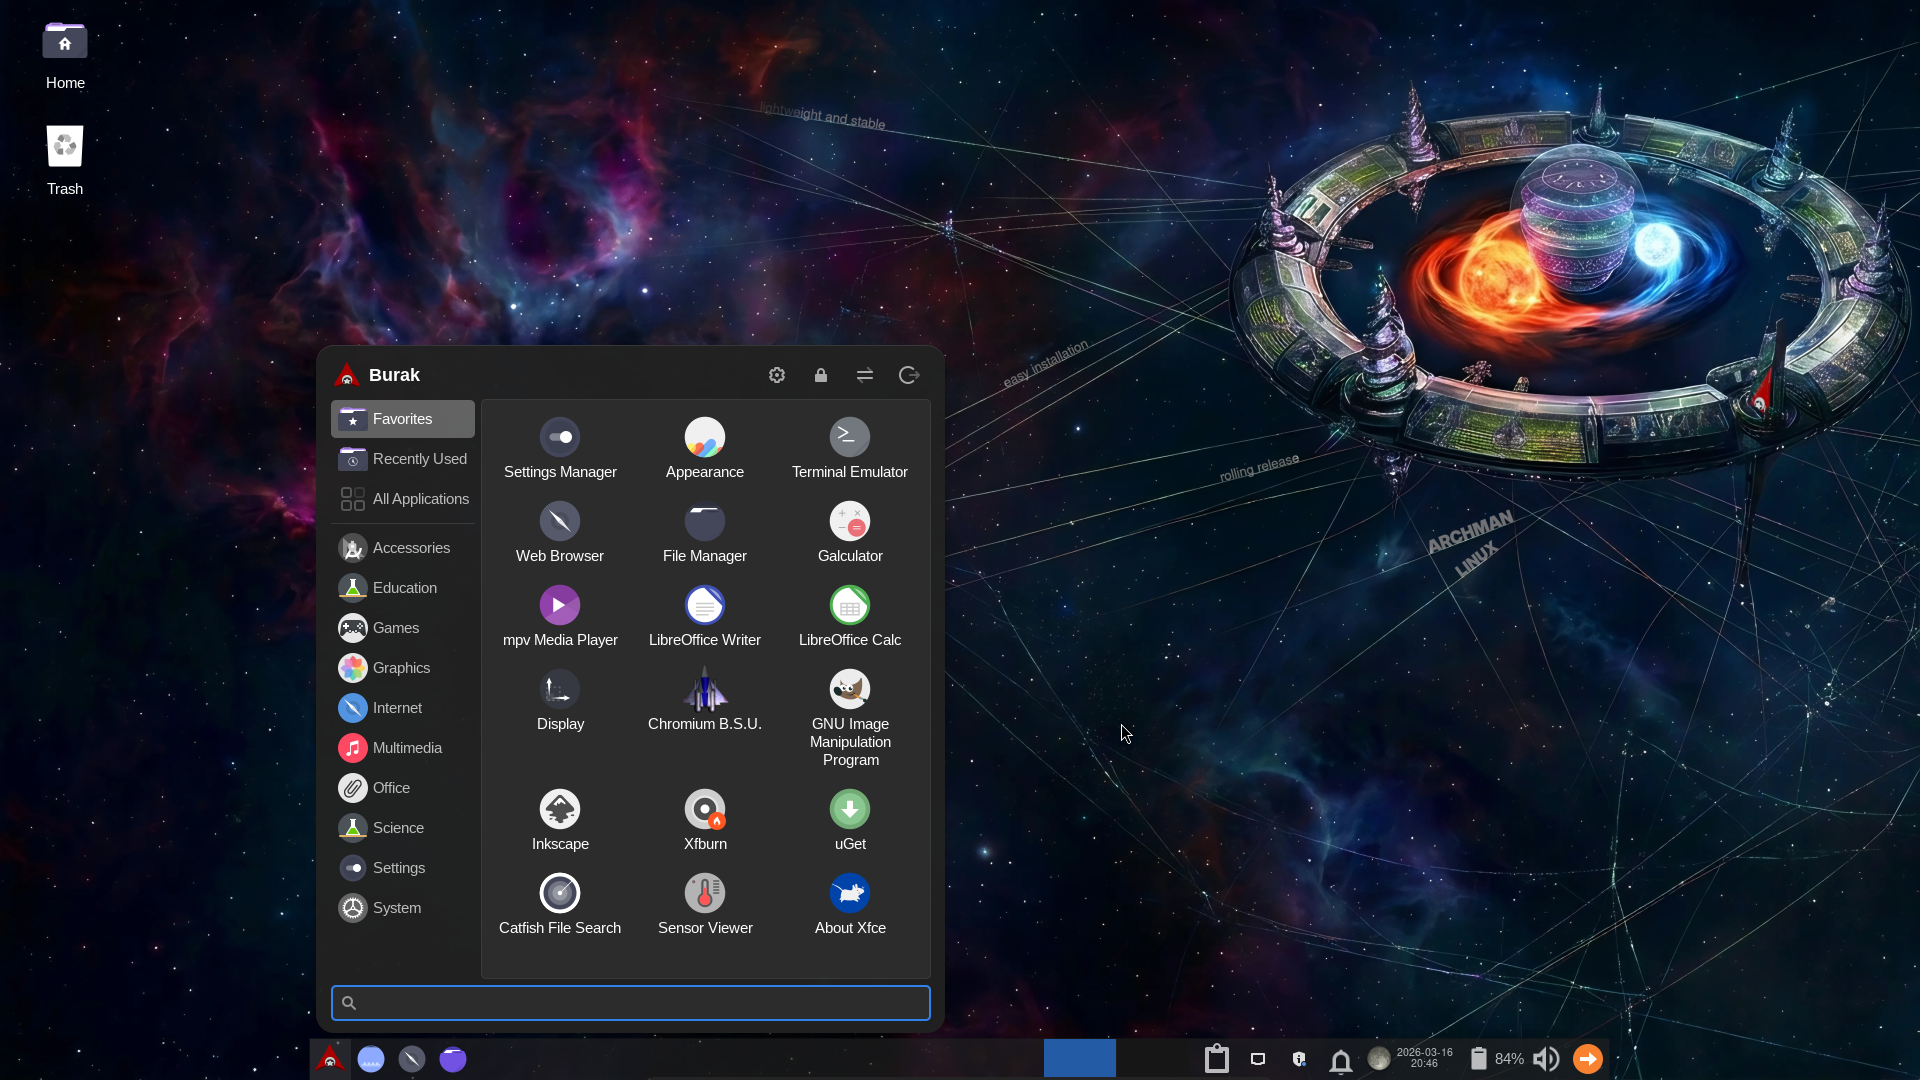Open settings gear in the menu header
Viewport: 1920px width, 1080px height.
[x=777, y=375]
